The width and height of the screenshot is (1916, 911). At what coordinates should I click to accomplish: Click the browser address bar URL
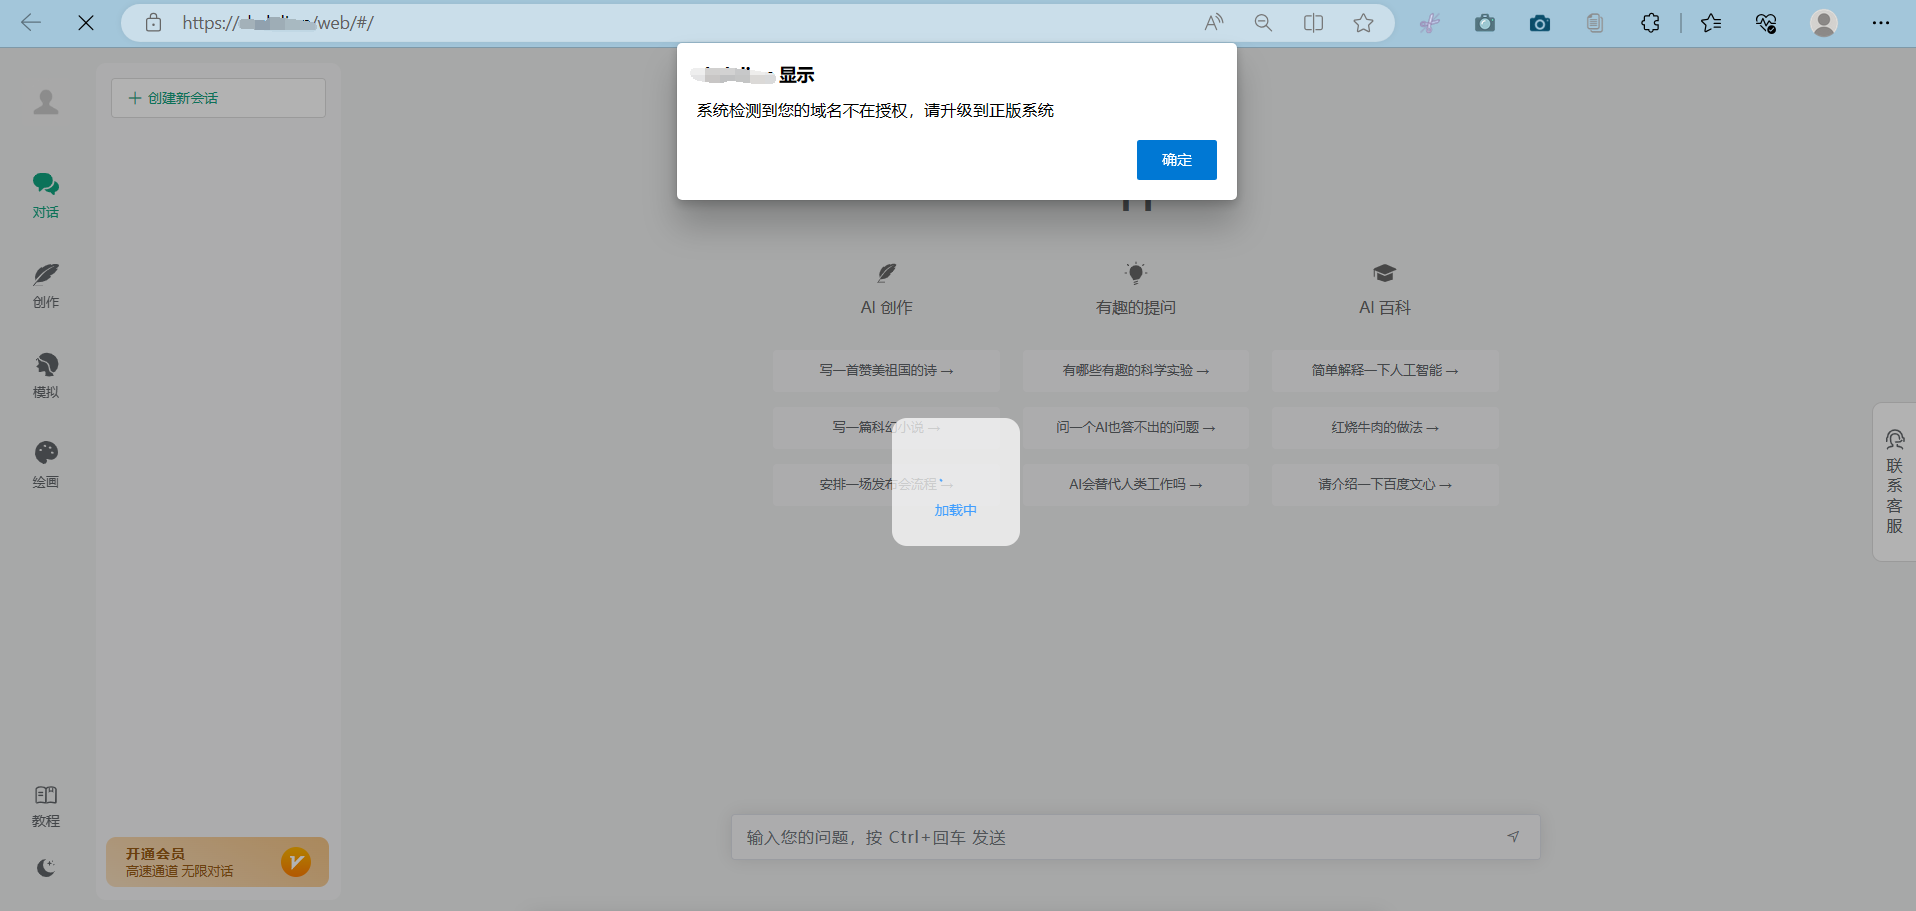278,22
